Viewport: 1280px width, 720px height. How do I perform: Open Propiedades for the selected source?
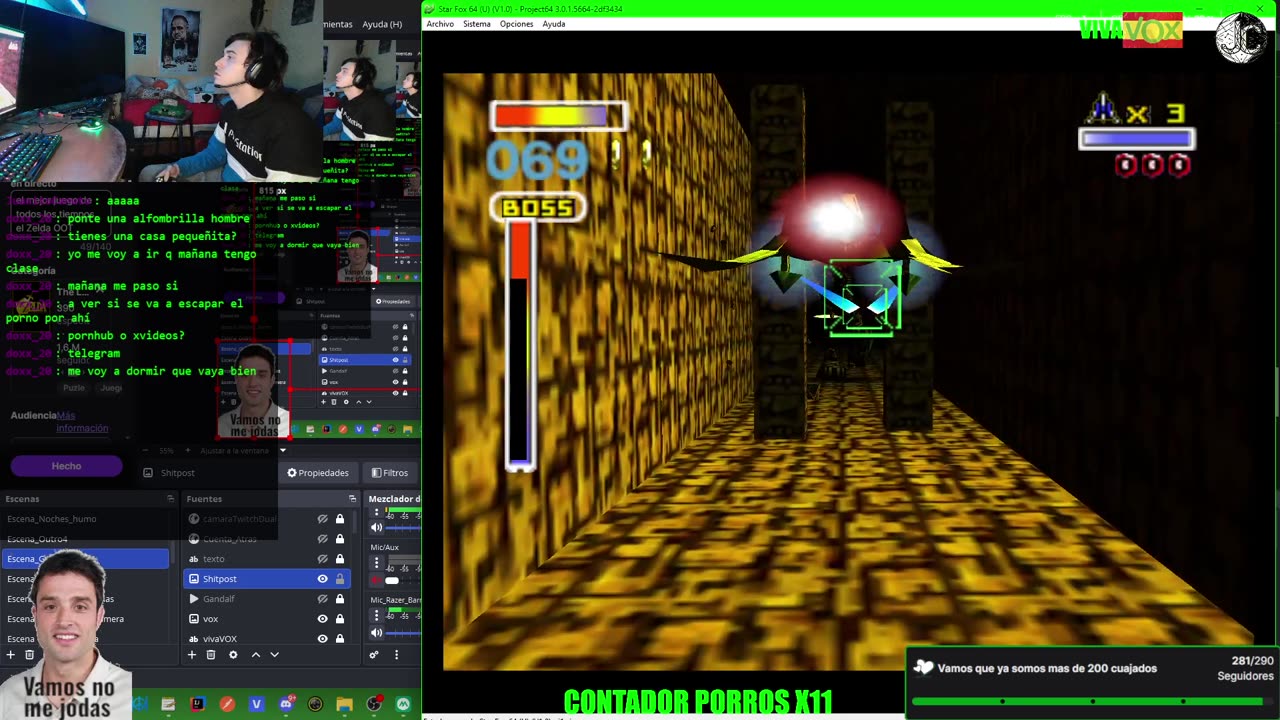pos(318,473)
